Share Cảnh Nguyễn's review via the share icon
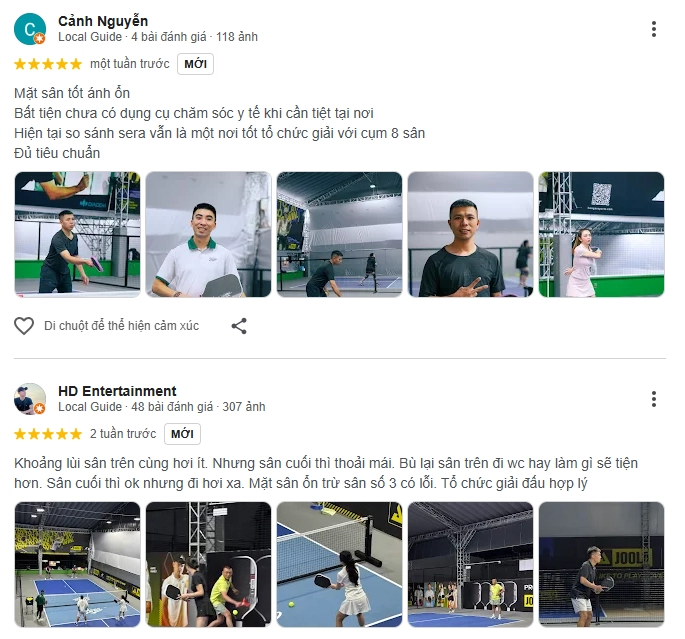 click(x=239, y=326)
